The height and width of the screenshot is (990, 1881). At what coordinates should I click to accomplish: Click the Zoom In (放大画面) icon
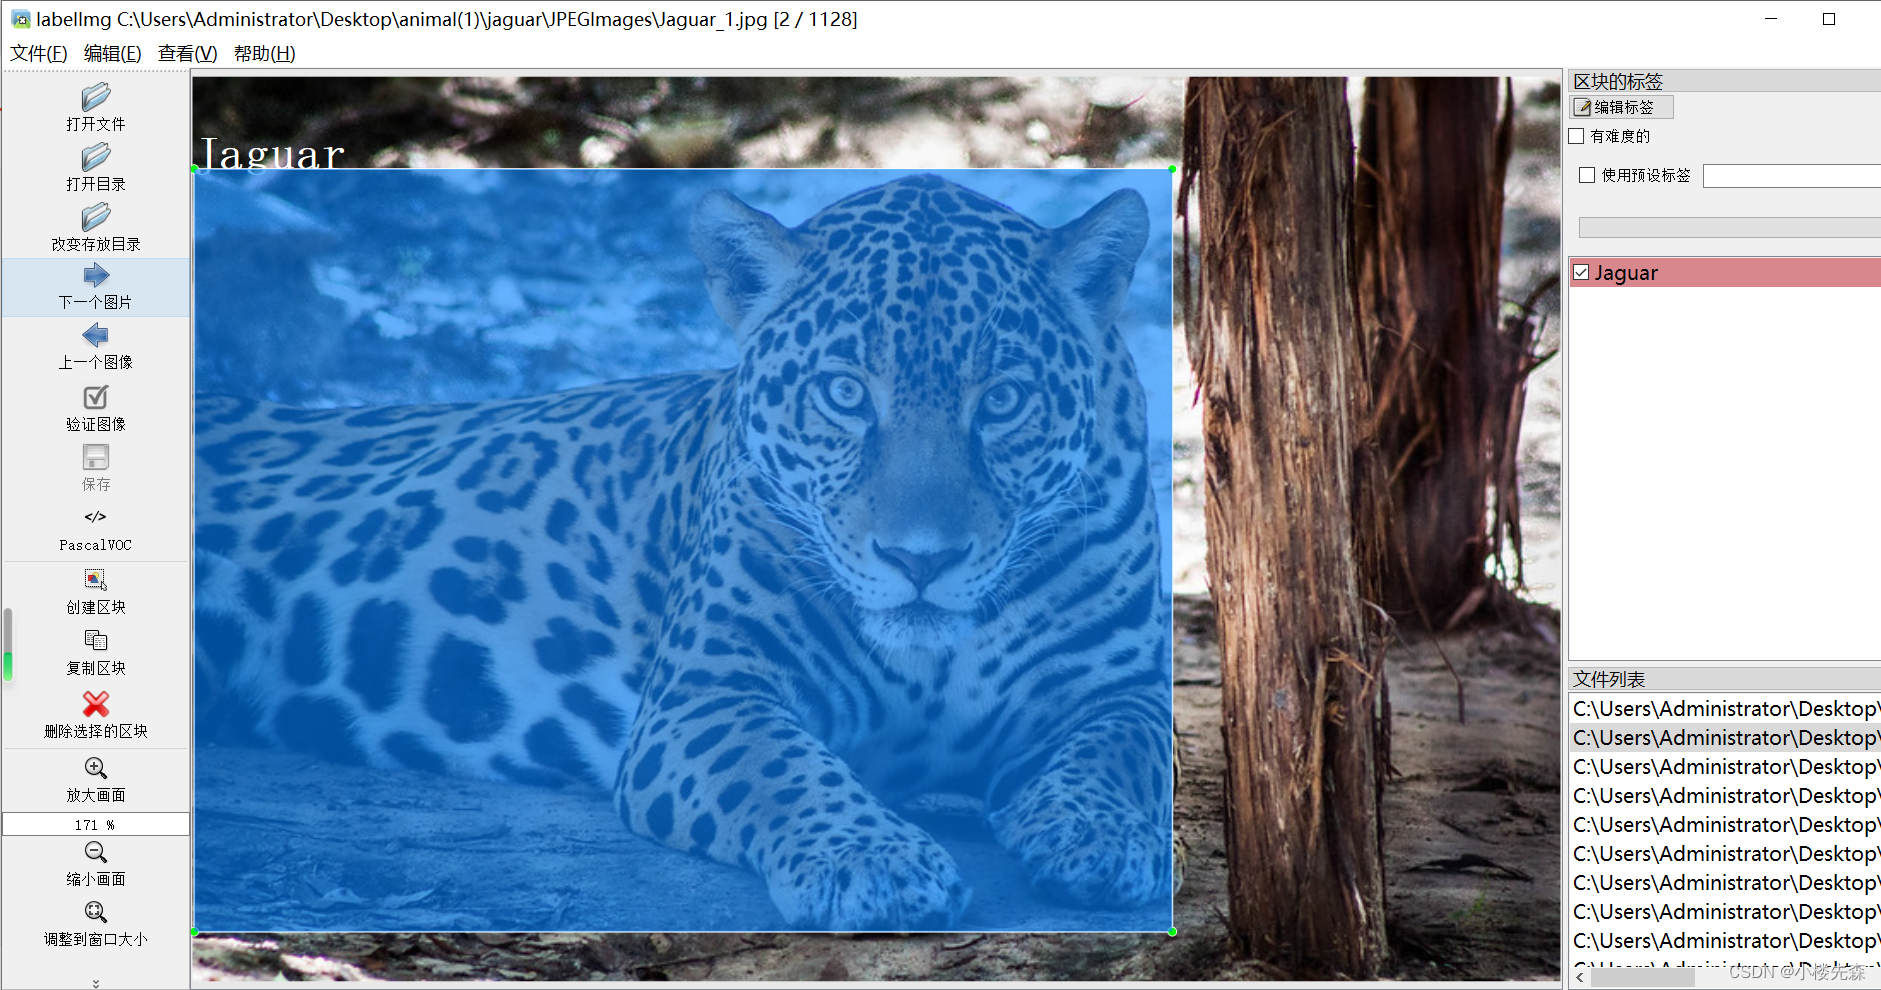(x=96, y=768)
